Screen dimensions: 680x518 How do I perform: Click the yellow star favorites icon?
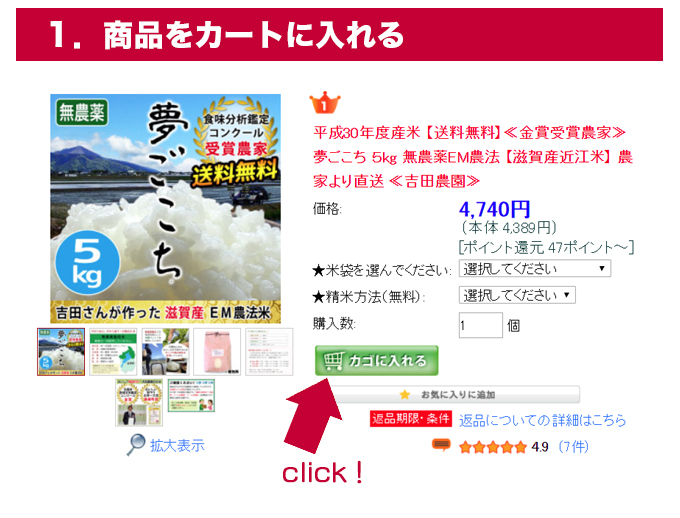tap(405, 394)
